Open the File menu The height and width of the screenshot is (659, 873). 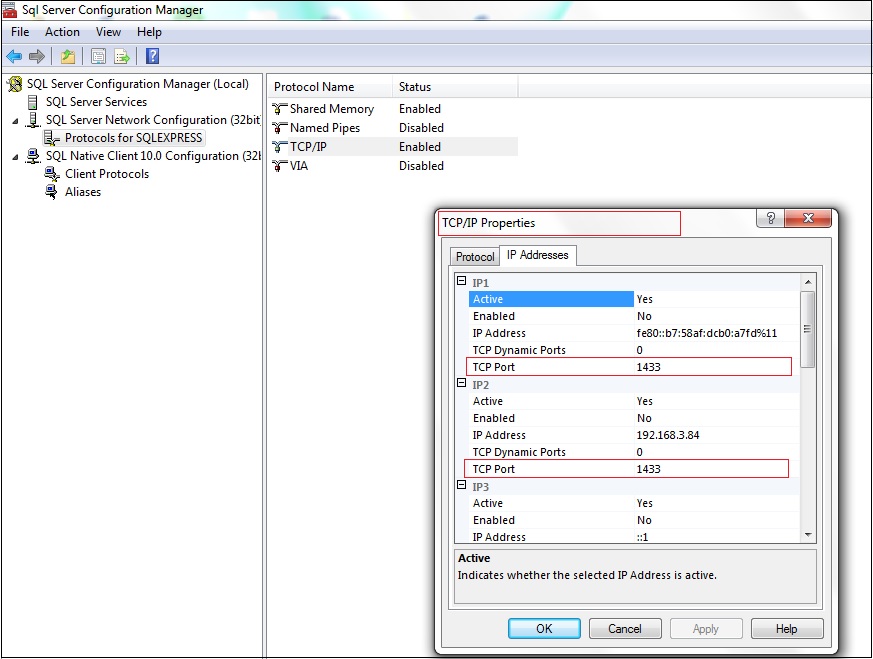[20, 32]
